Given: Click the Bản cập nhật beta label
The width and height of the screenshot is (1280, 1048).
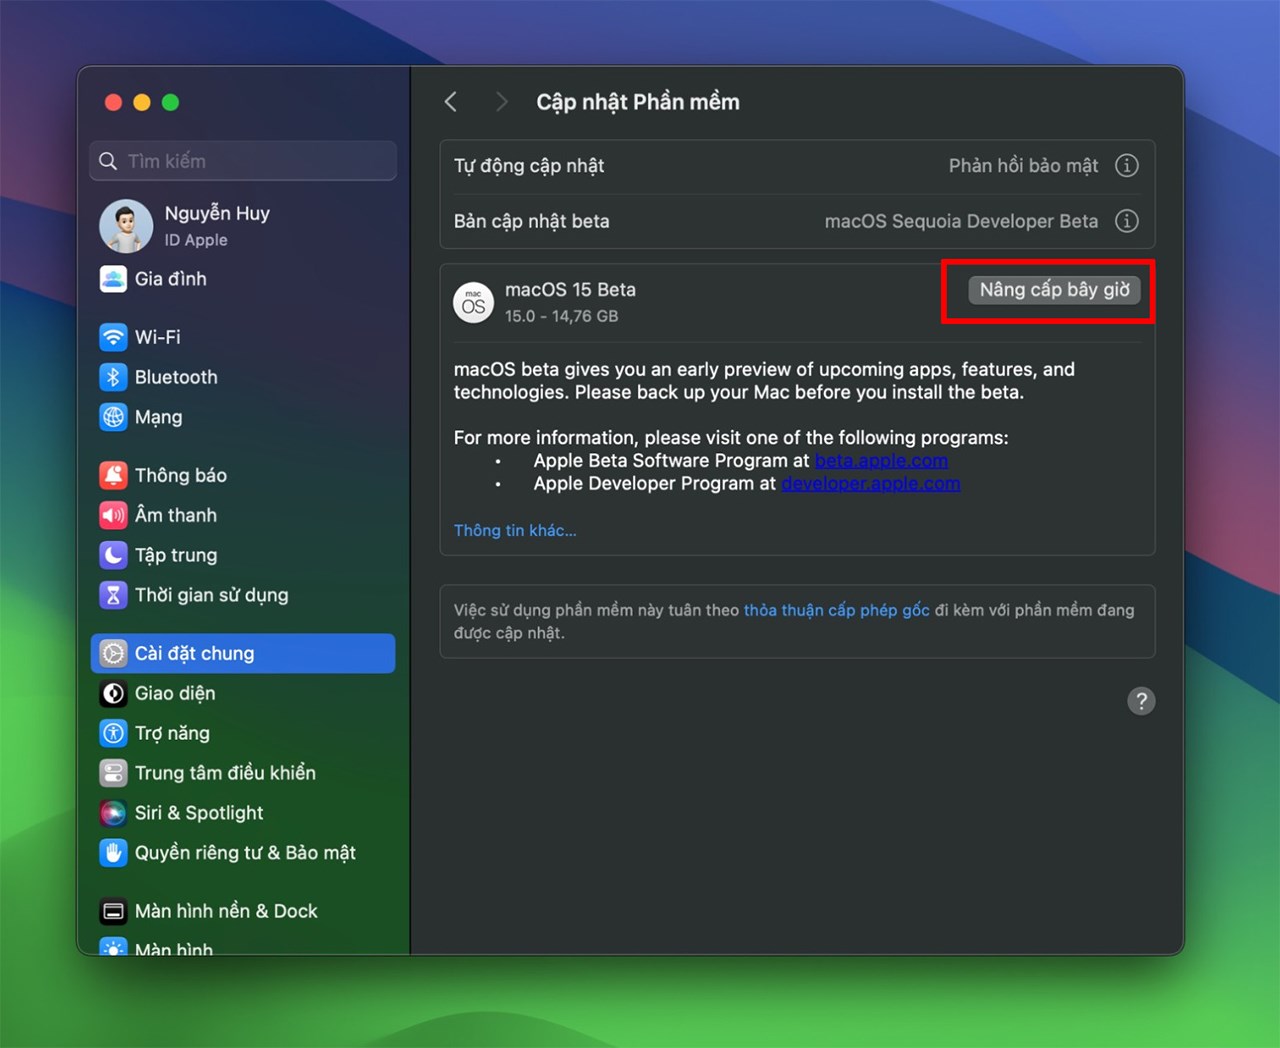Looking at the screenshot, I should (531, 221).
